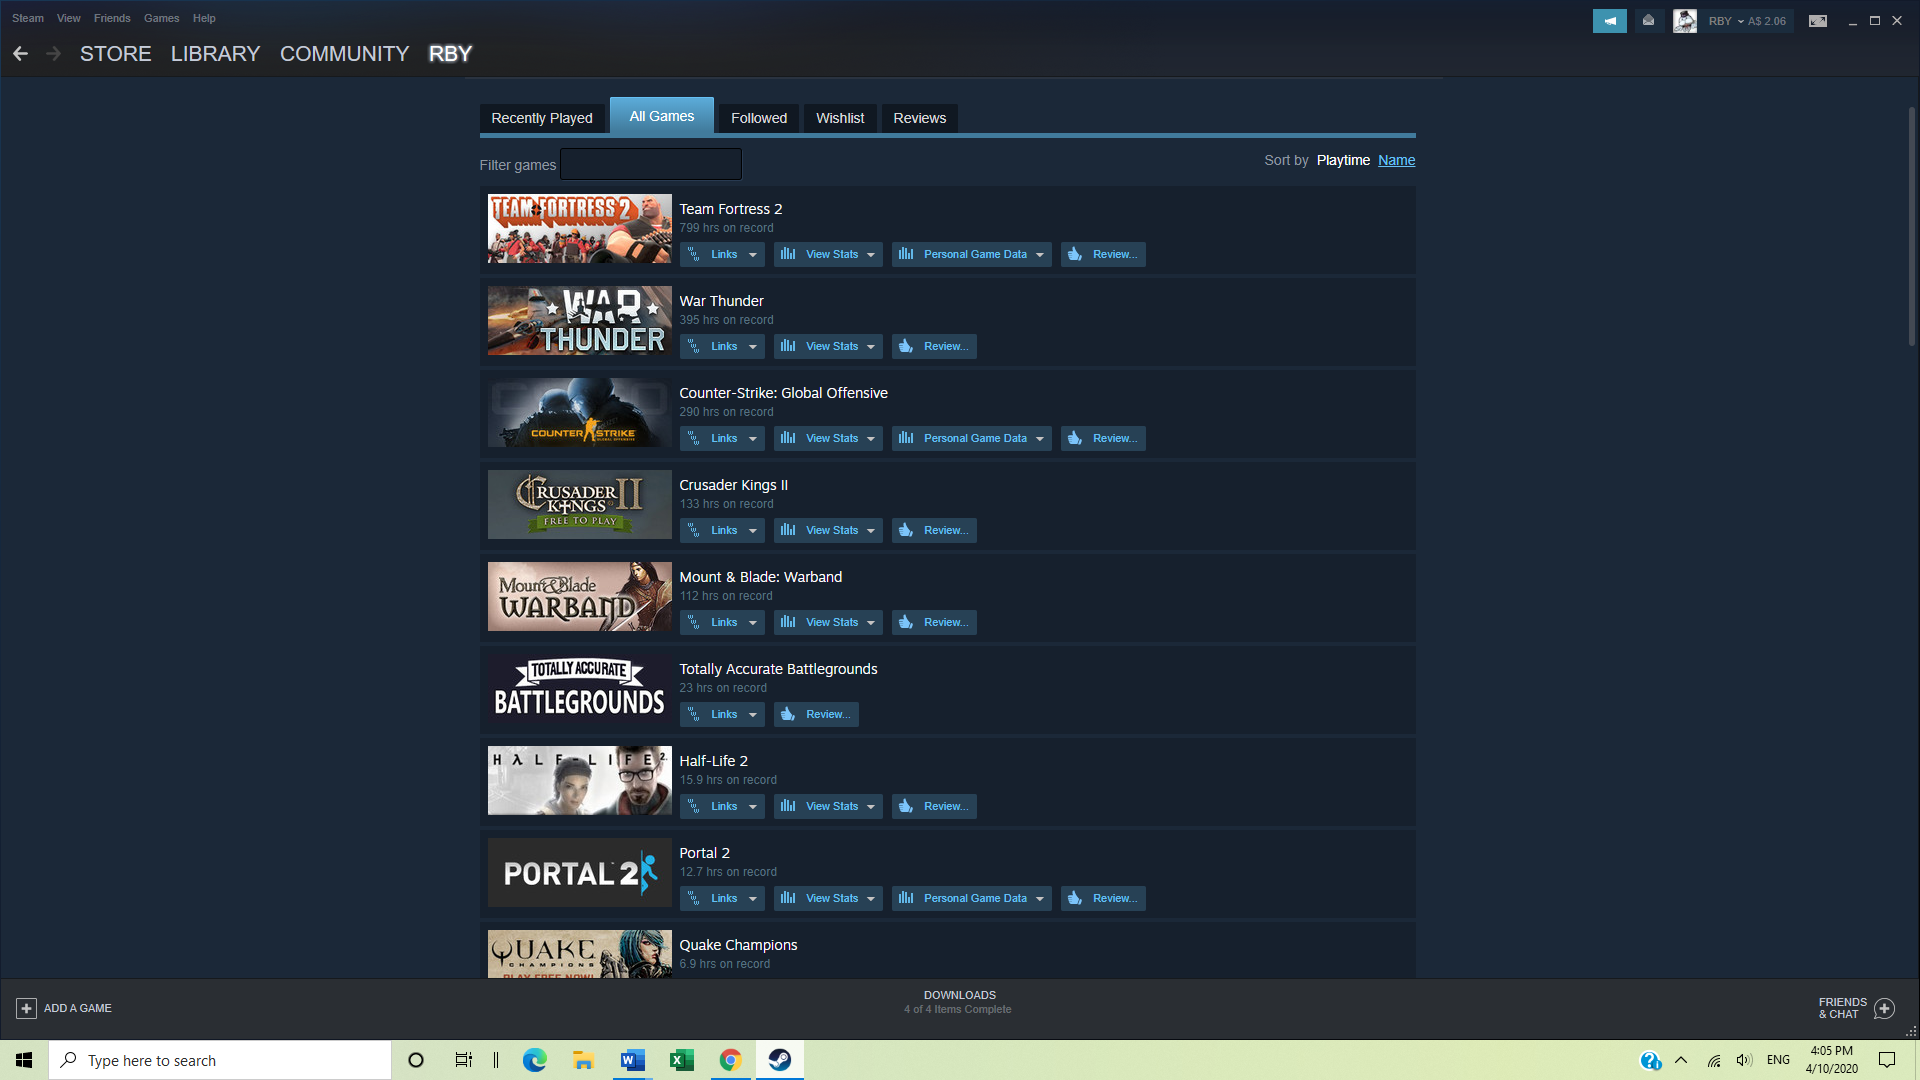Go to the LIBRARY section
Viewport: 1920px width, 1080px height.
point(215,54)
